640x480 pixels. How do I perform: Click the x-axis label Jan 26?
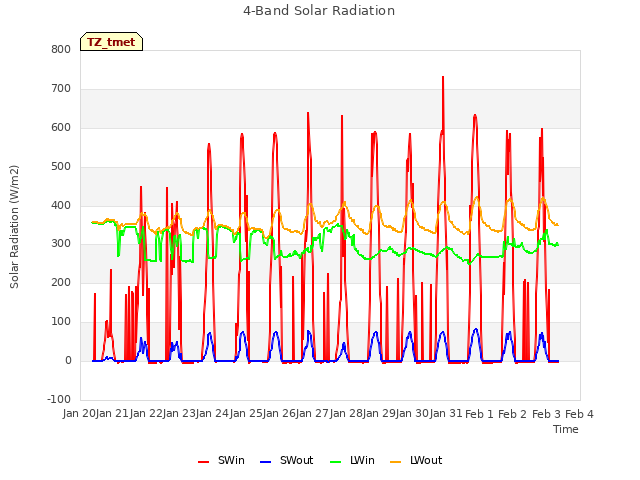[279, 414]
